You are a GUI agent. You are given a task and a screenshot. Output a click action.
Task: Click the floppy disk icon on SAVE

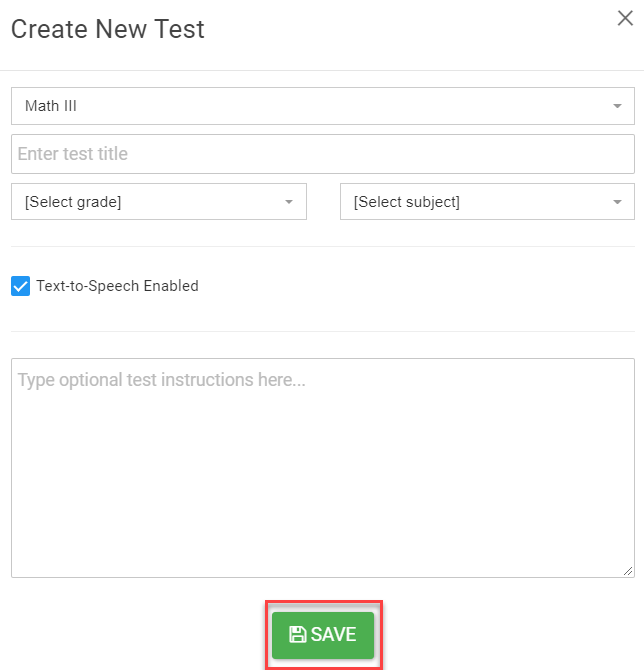297,634
